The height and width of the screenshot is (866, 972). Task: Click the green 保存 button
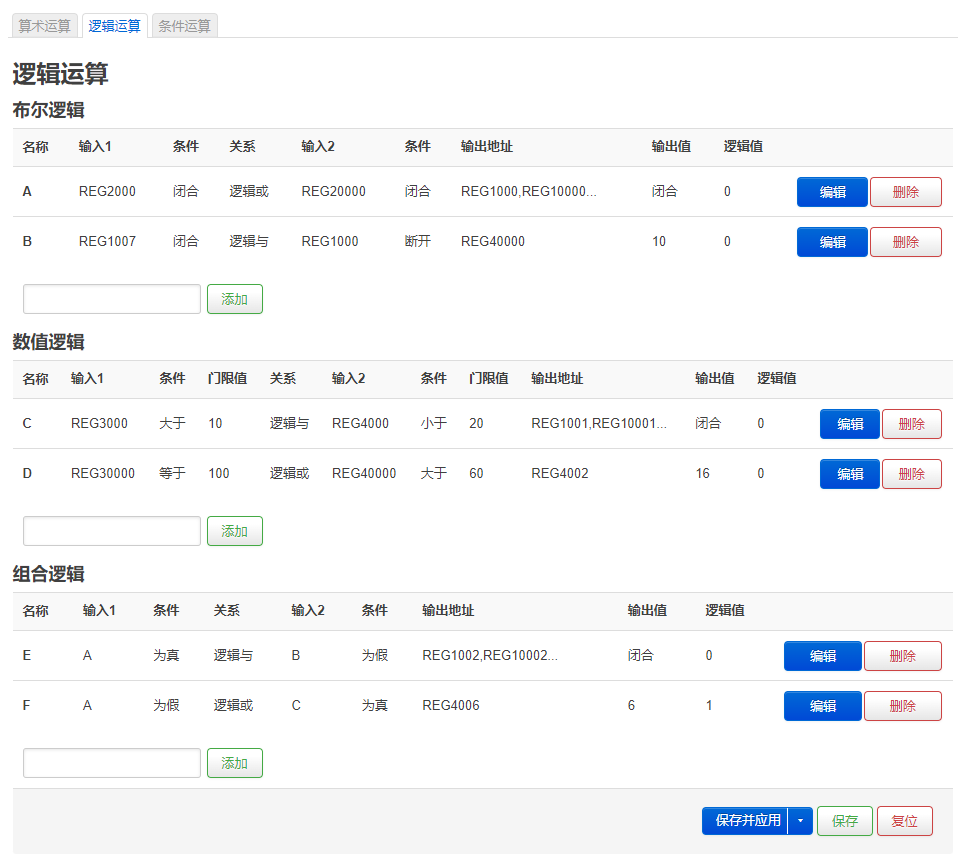(845, 821)
